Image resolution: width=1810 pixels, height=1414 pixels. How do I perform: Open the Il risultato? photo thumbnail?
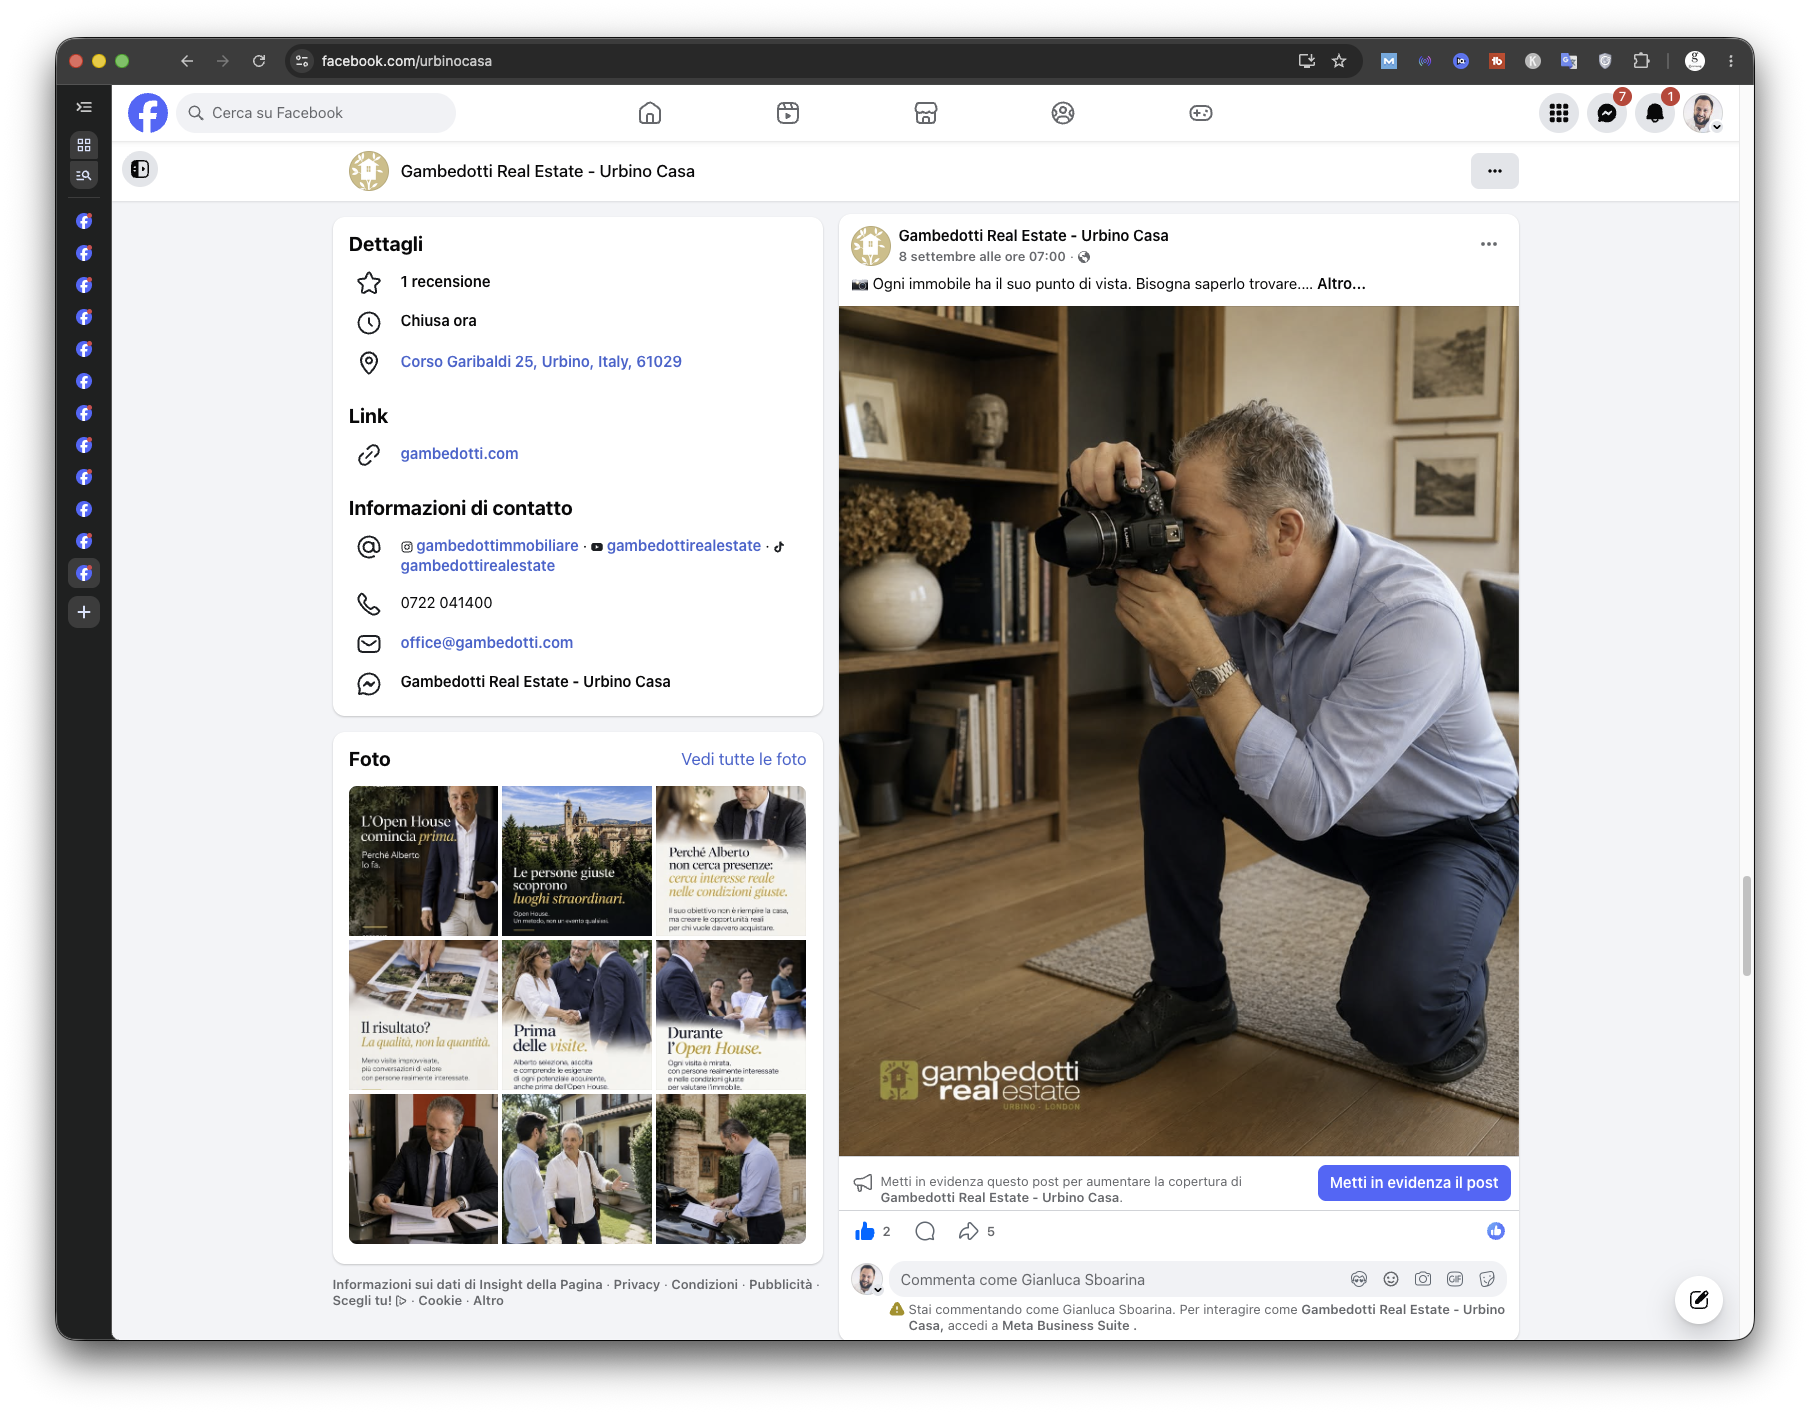[423, 1014]
